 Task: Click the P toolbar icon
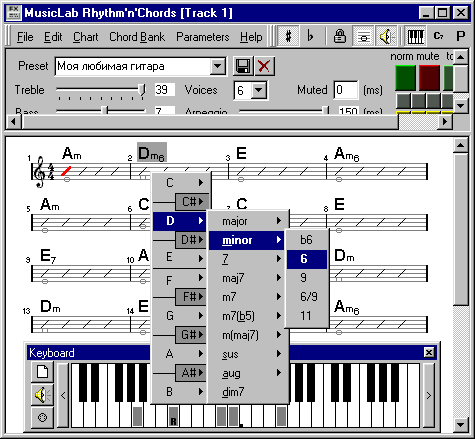click(461, 36)
